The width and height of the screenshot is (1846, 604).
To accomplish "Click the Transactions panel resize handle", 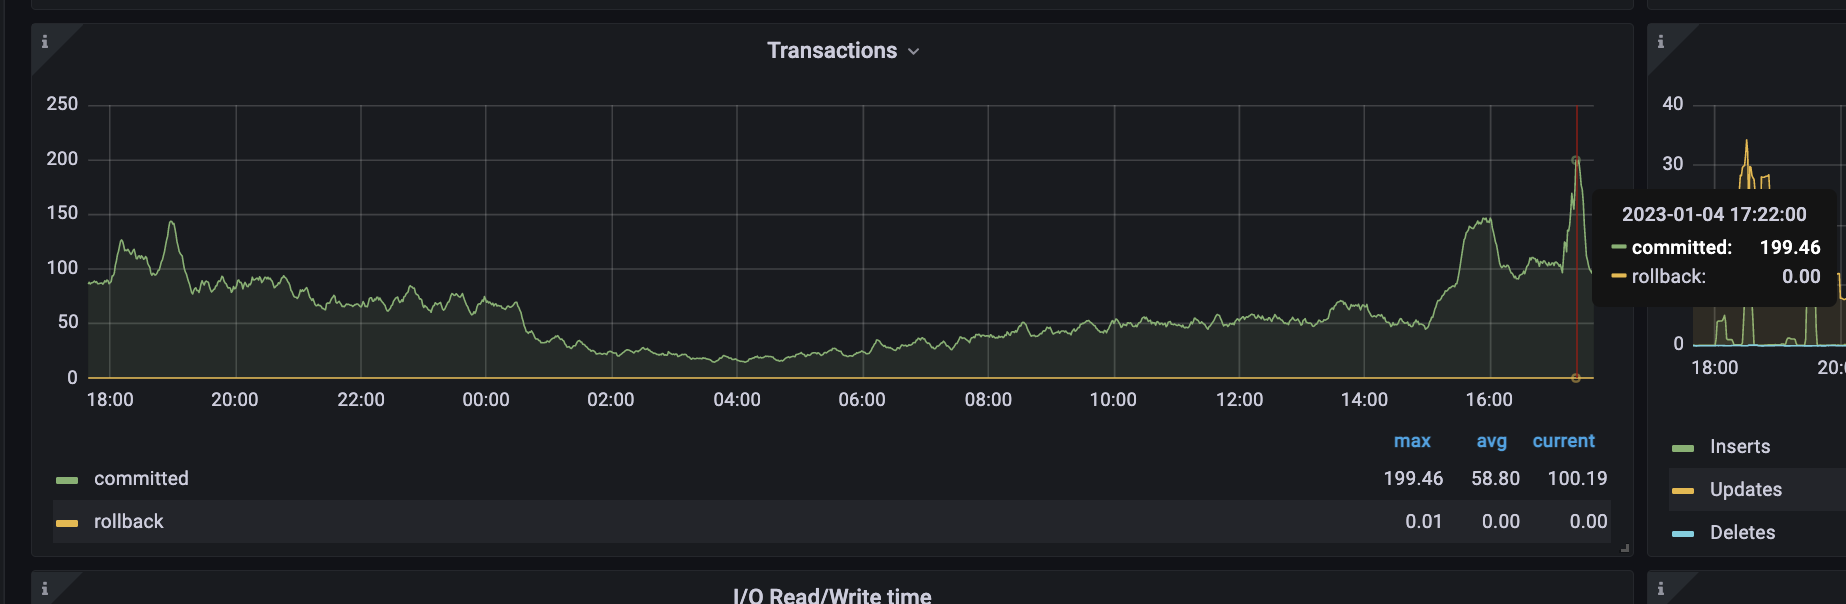I will click(x=1625, y=548).
